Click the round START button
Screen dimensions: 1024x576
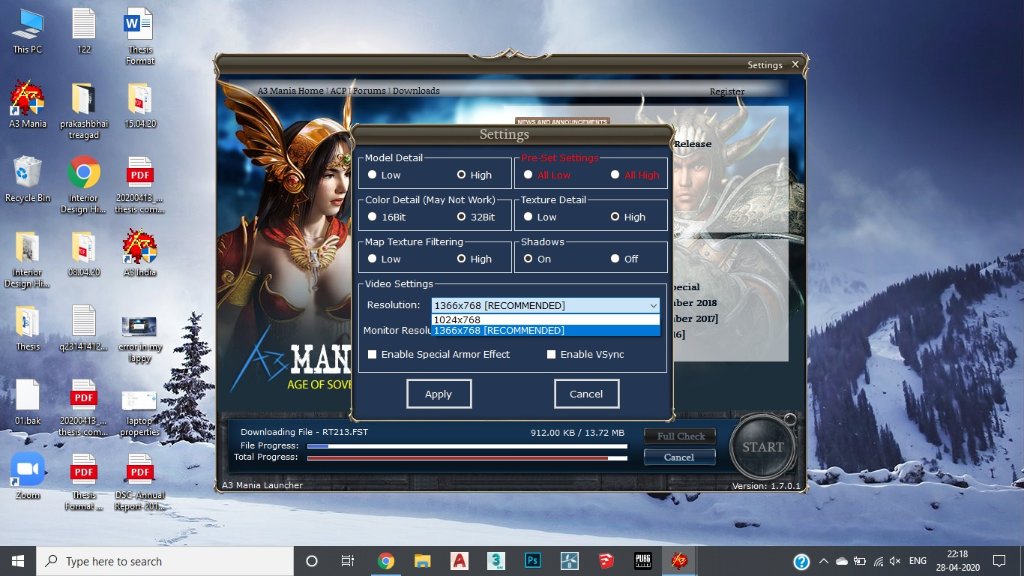click(x=763, y=447)
